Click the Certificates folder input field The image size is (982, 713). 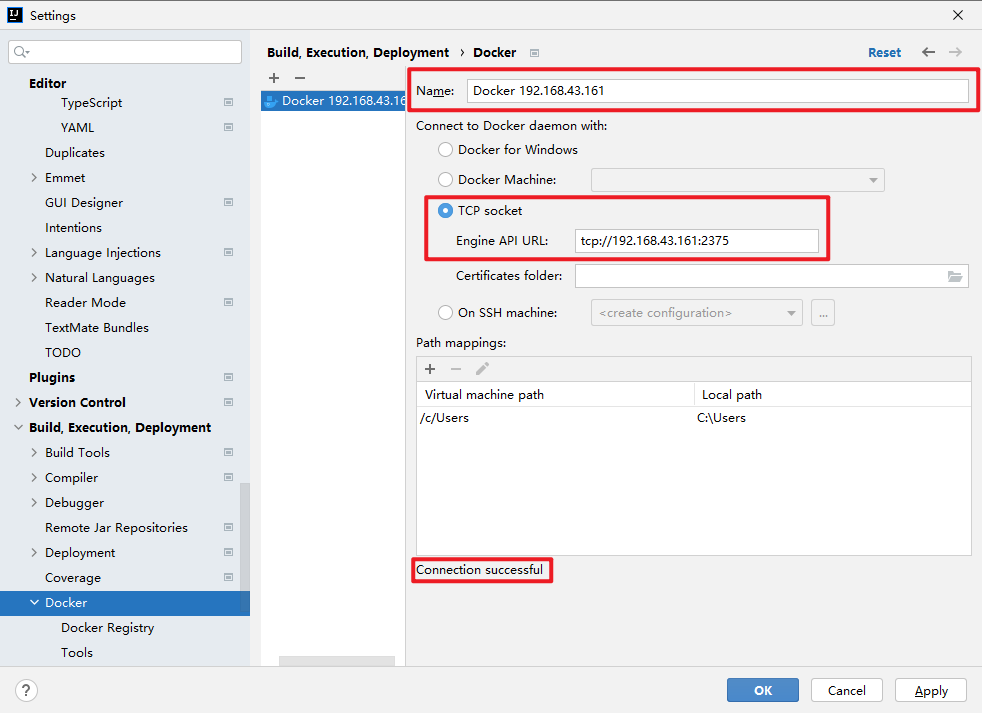tap(772, 276)
